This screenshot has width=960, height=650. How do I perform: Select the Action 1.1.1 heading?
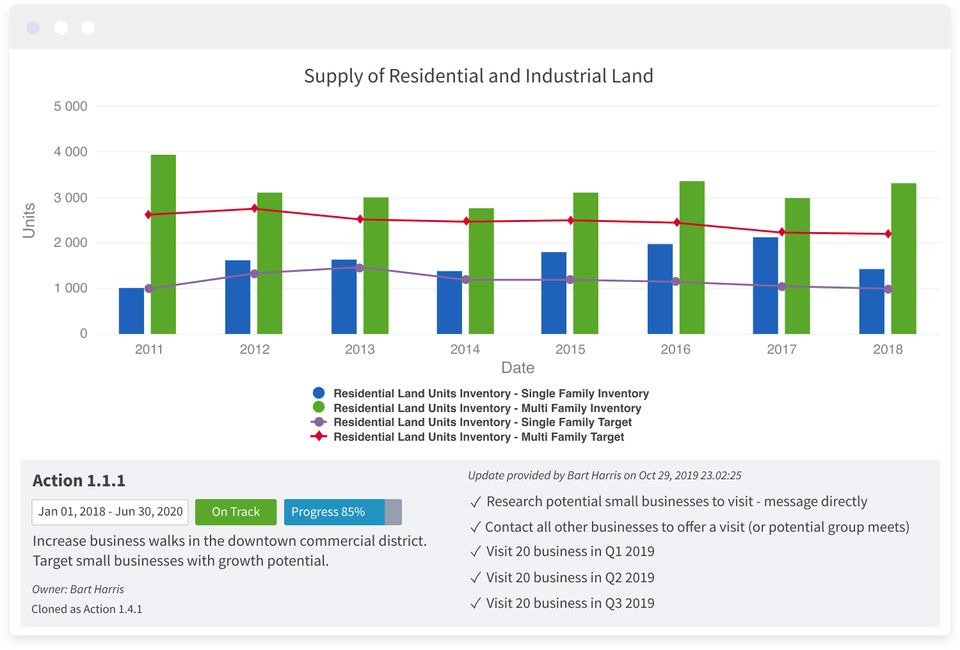(x=79, y=481)
